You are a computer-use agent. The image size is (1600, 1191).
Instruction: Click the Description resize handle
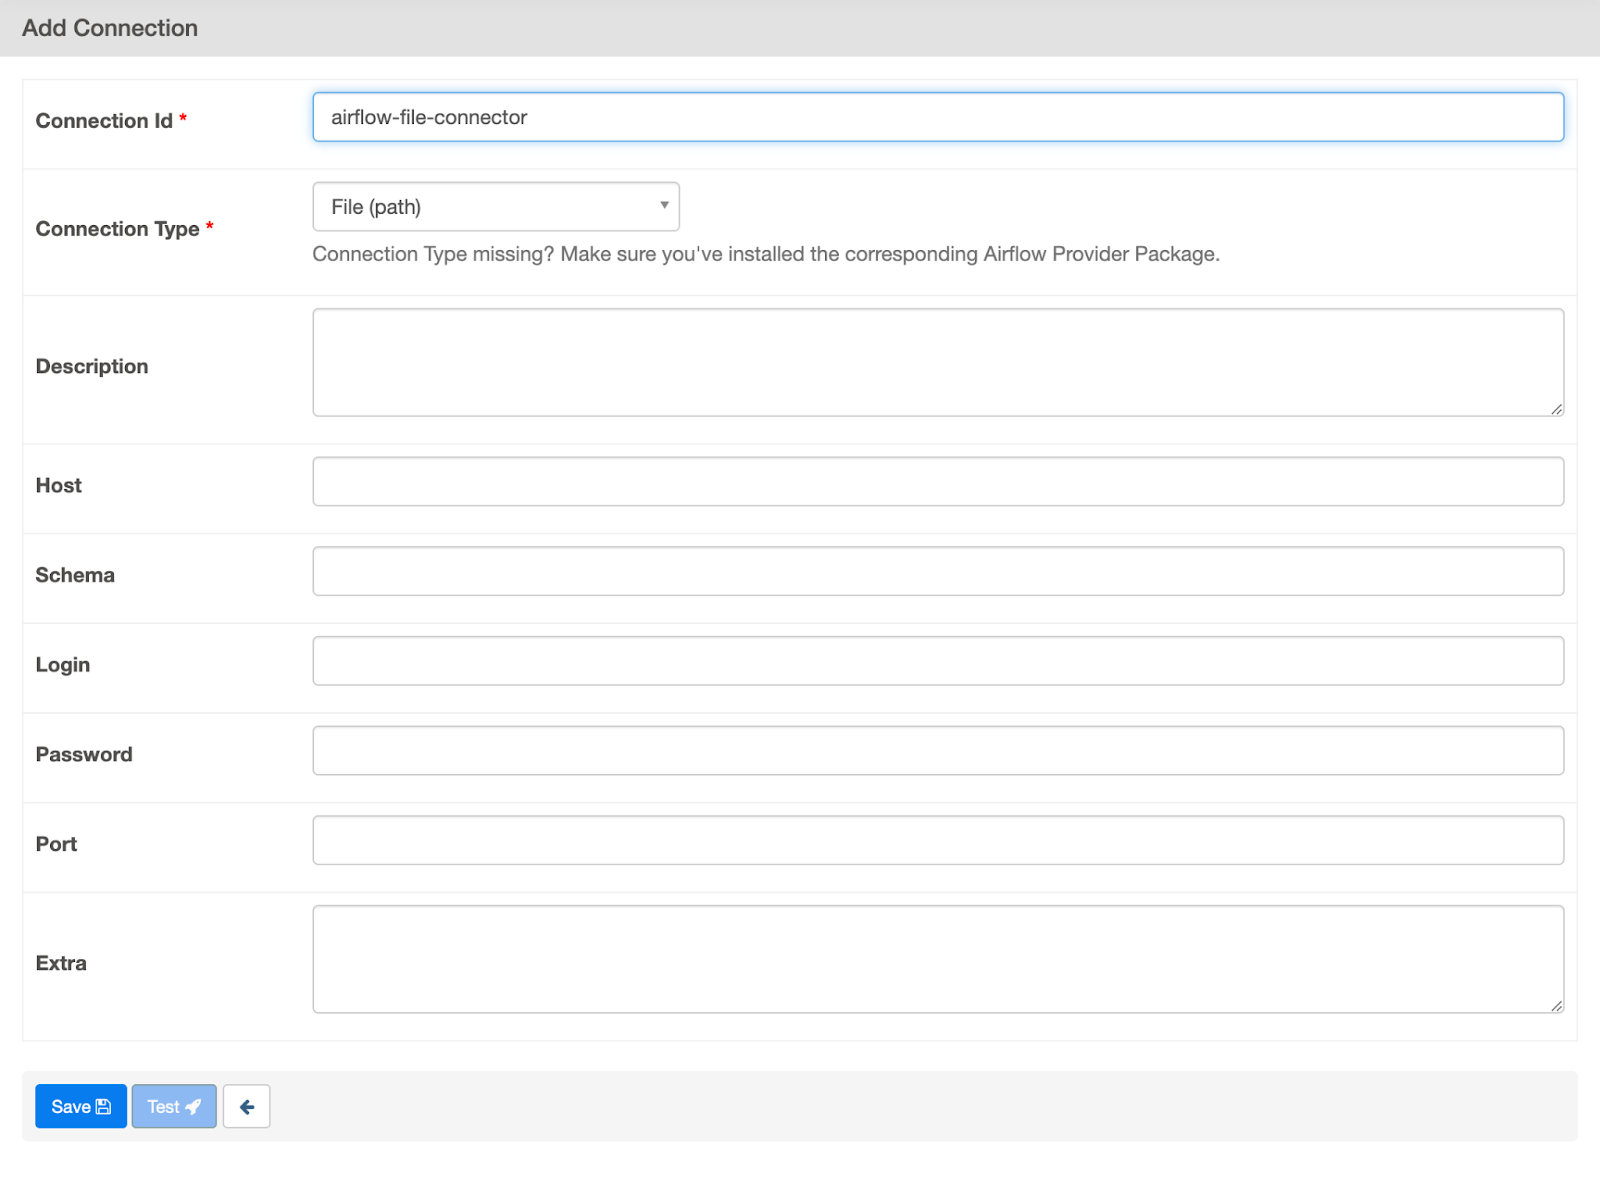(x=1557, y=410)
